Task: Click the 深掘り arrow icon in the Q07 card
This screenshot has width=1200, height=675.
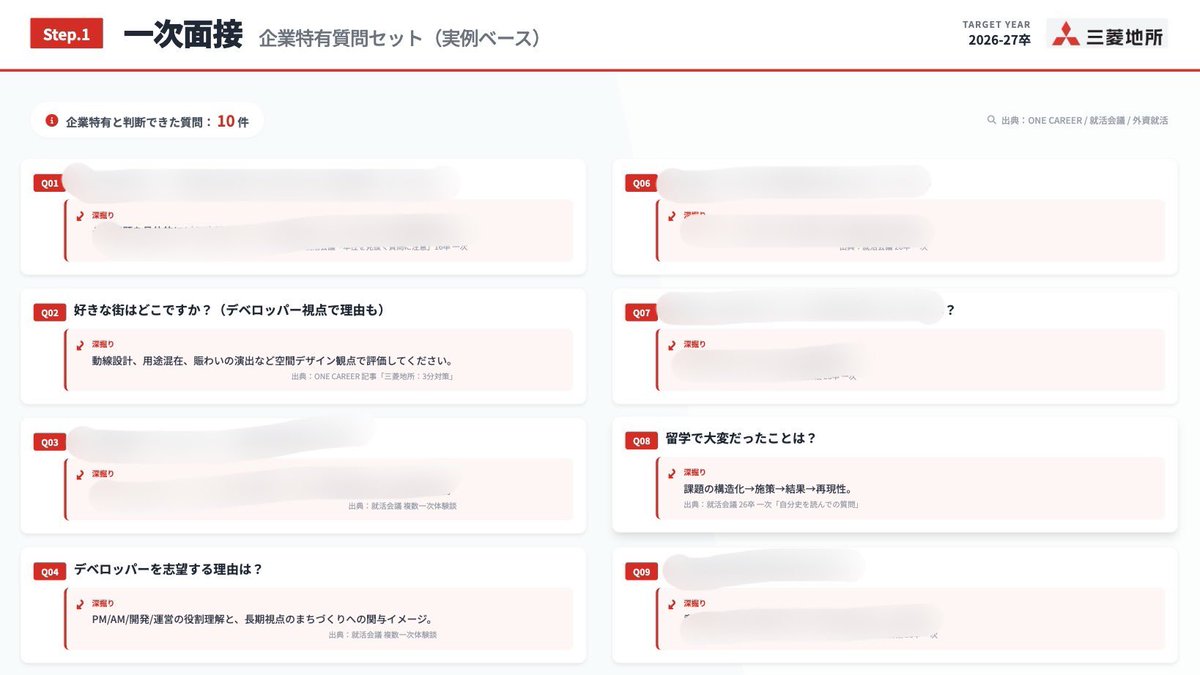Action: pyautogui.click(x=672, y=344)
